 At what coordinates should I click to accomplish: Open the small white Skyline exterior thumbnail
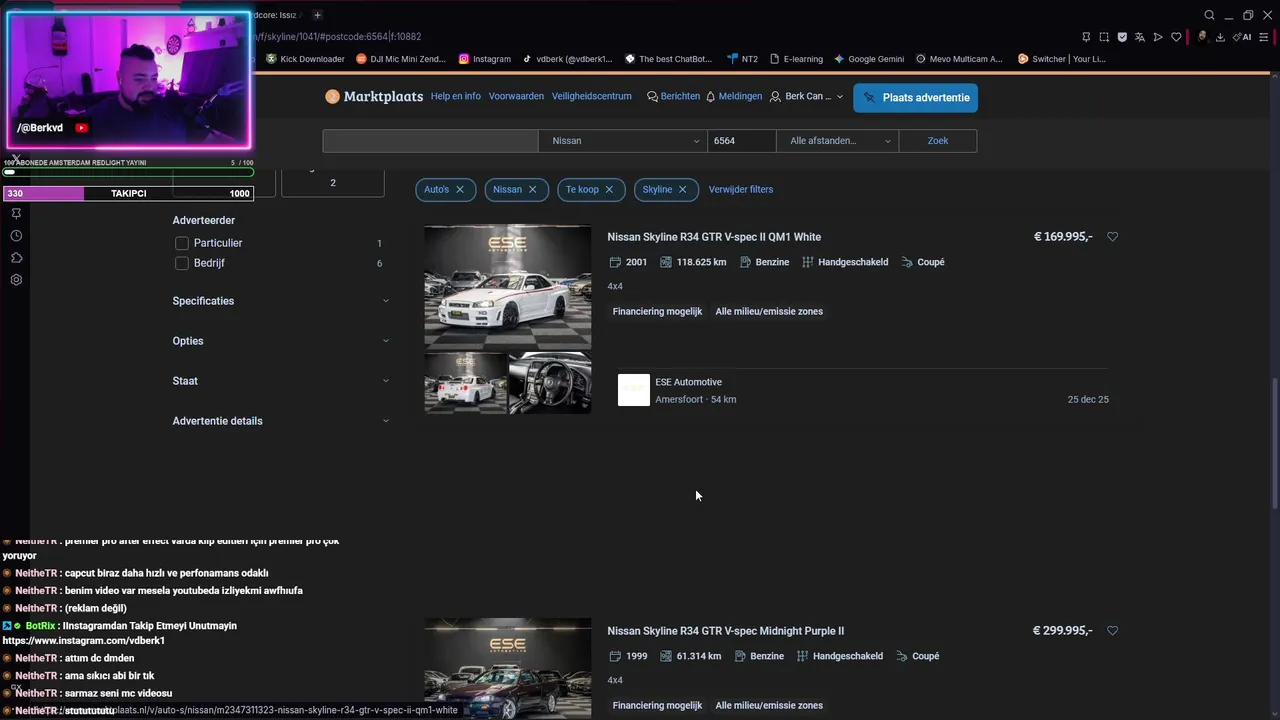(466, 382)
